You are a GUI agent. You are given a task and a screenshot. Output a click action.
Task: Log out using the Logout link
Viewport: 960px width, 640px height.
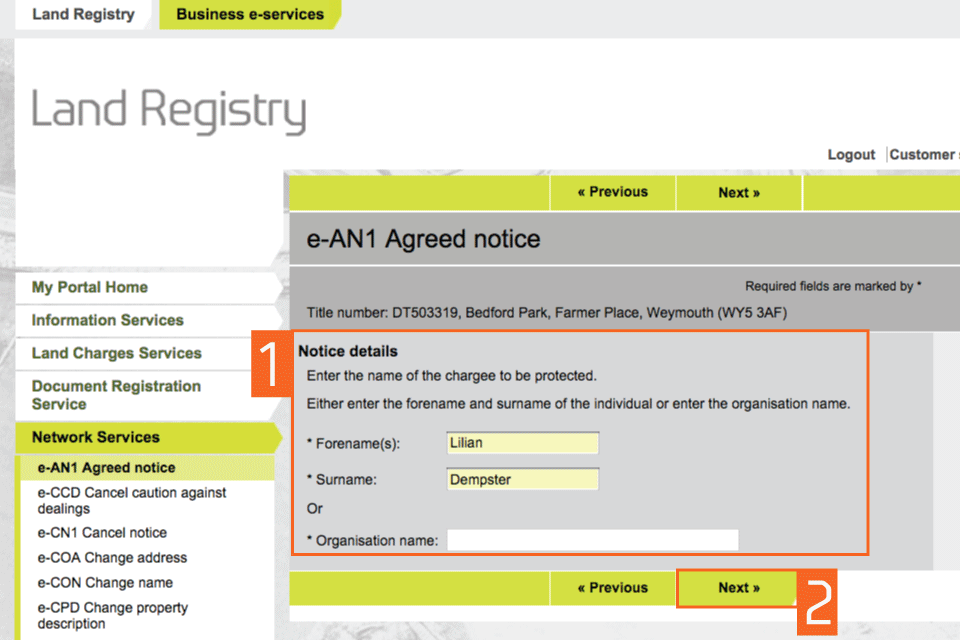[851, 155]
